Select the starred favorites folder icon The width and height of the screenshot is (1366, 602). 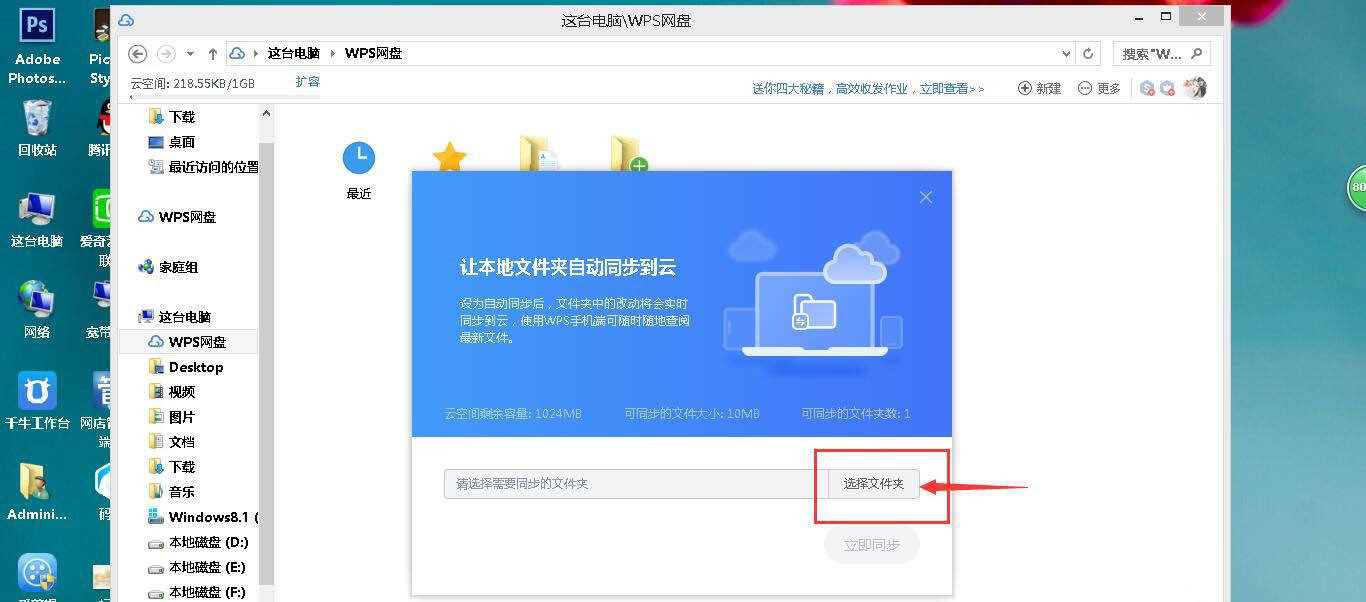coord(449,156)
